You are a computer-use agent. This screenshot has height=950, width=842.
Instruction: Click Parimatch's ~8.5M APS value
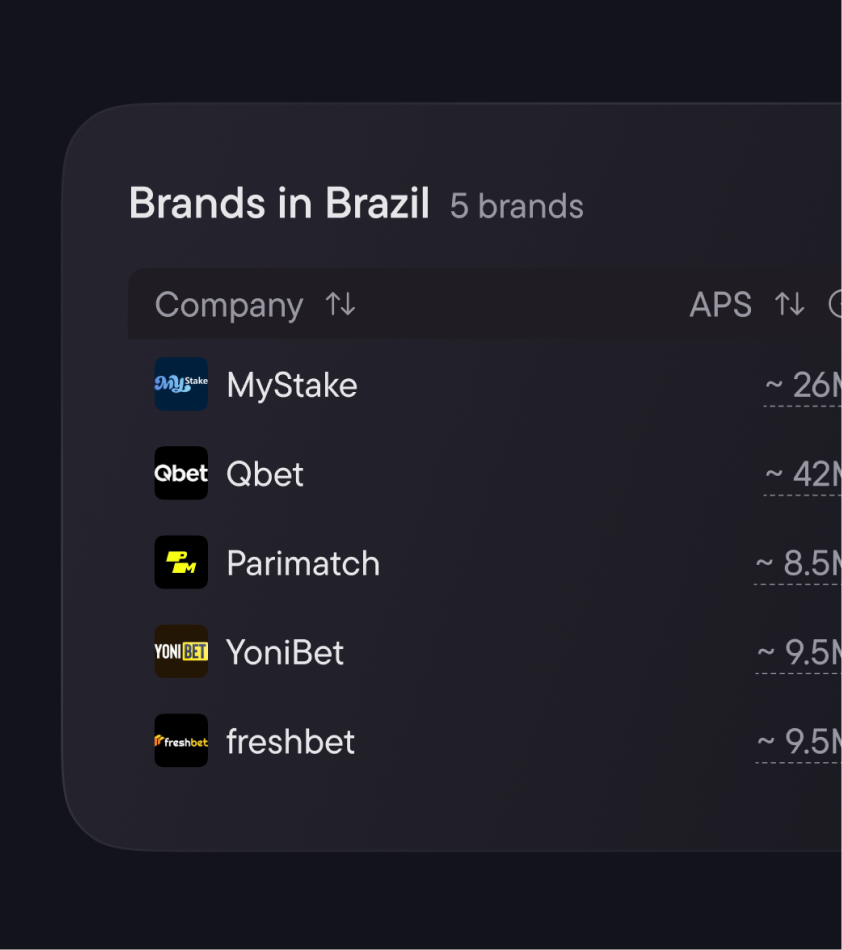[x=799, y=563]
